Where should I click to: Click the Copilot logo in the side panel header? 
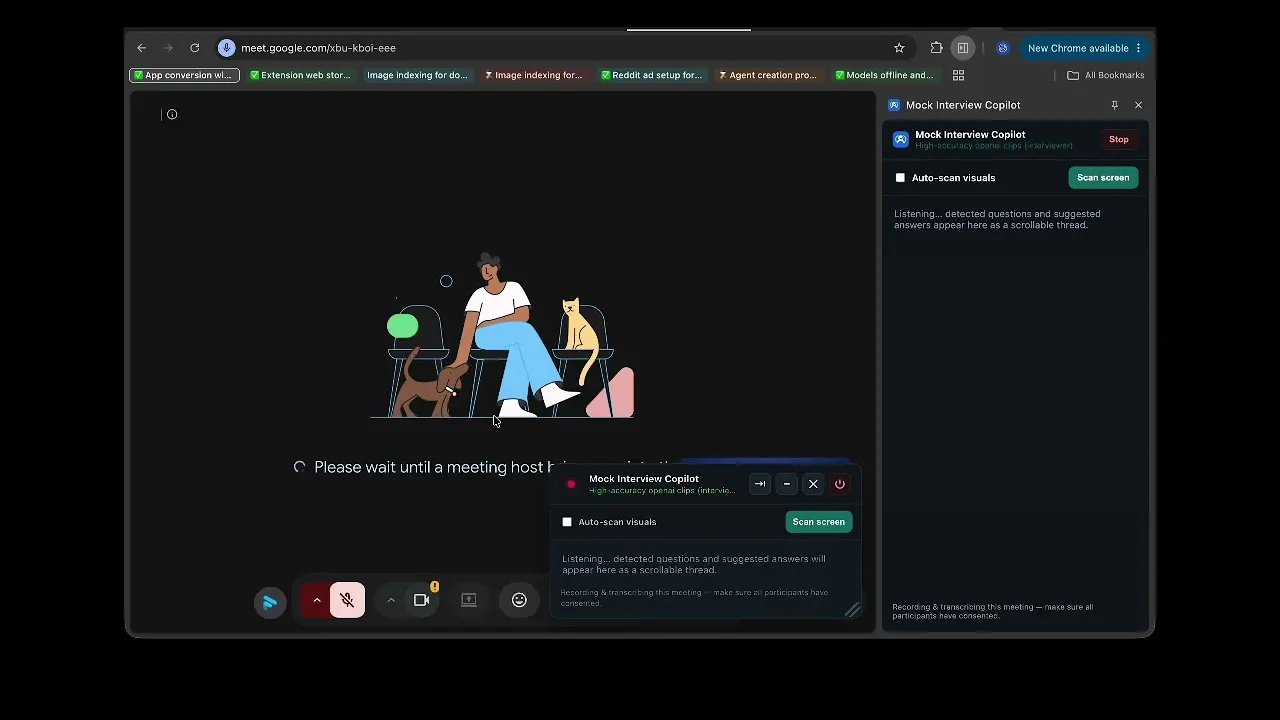point(901,140)
